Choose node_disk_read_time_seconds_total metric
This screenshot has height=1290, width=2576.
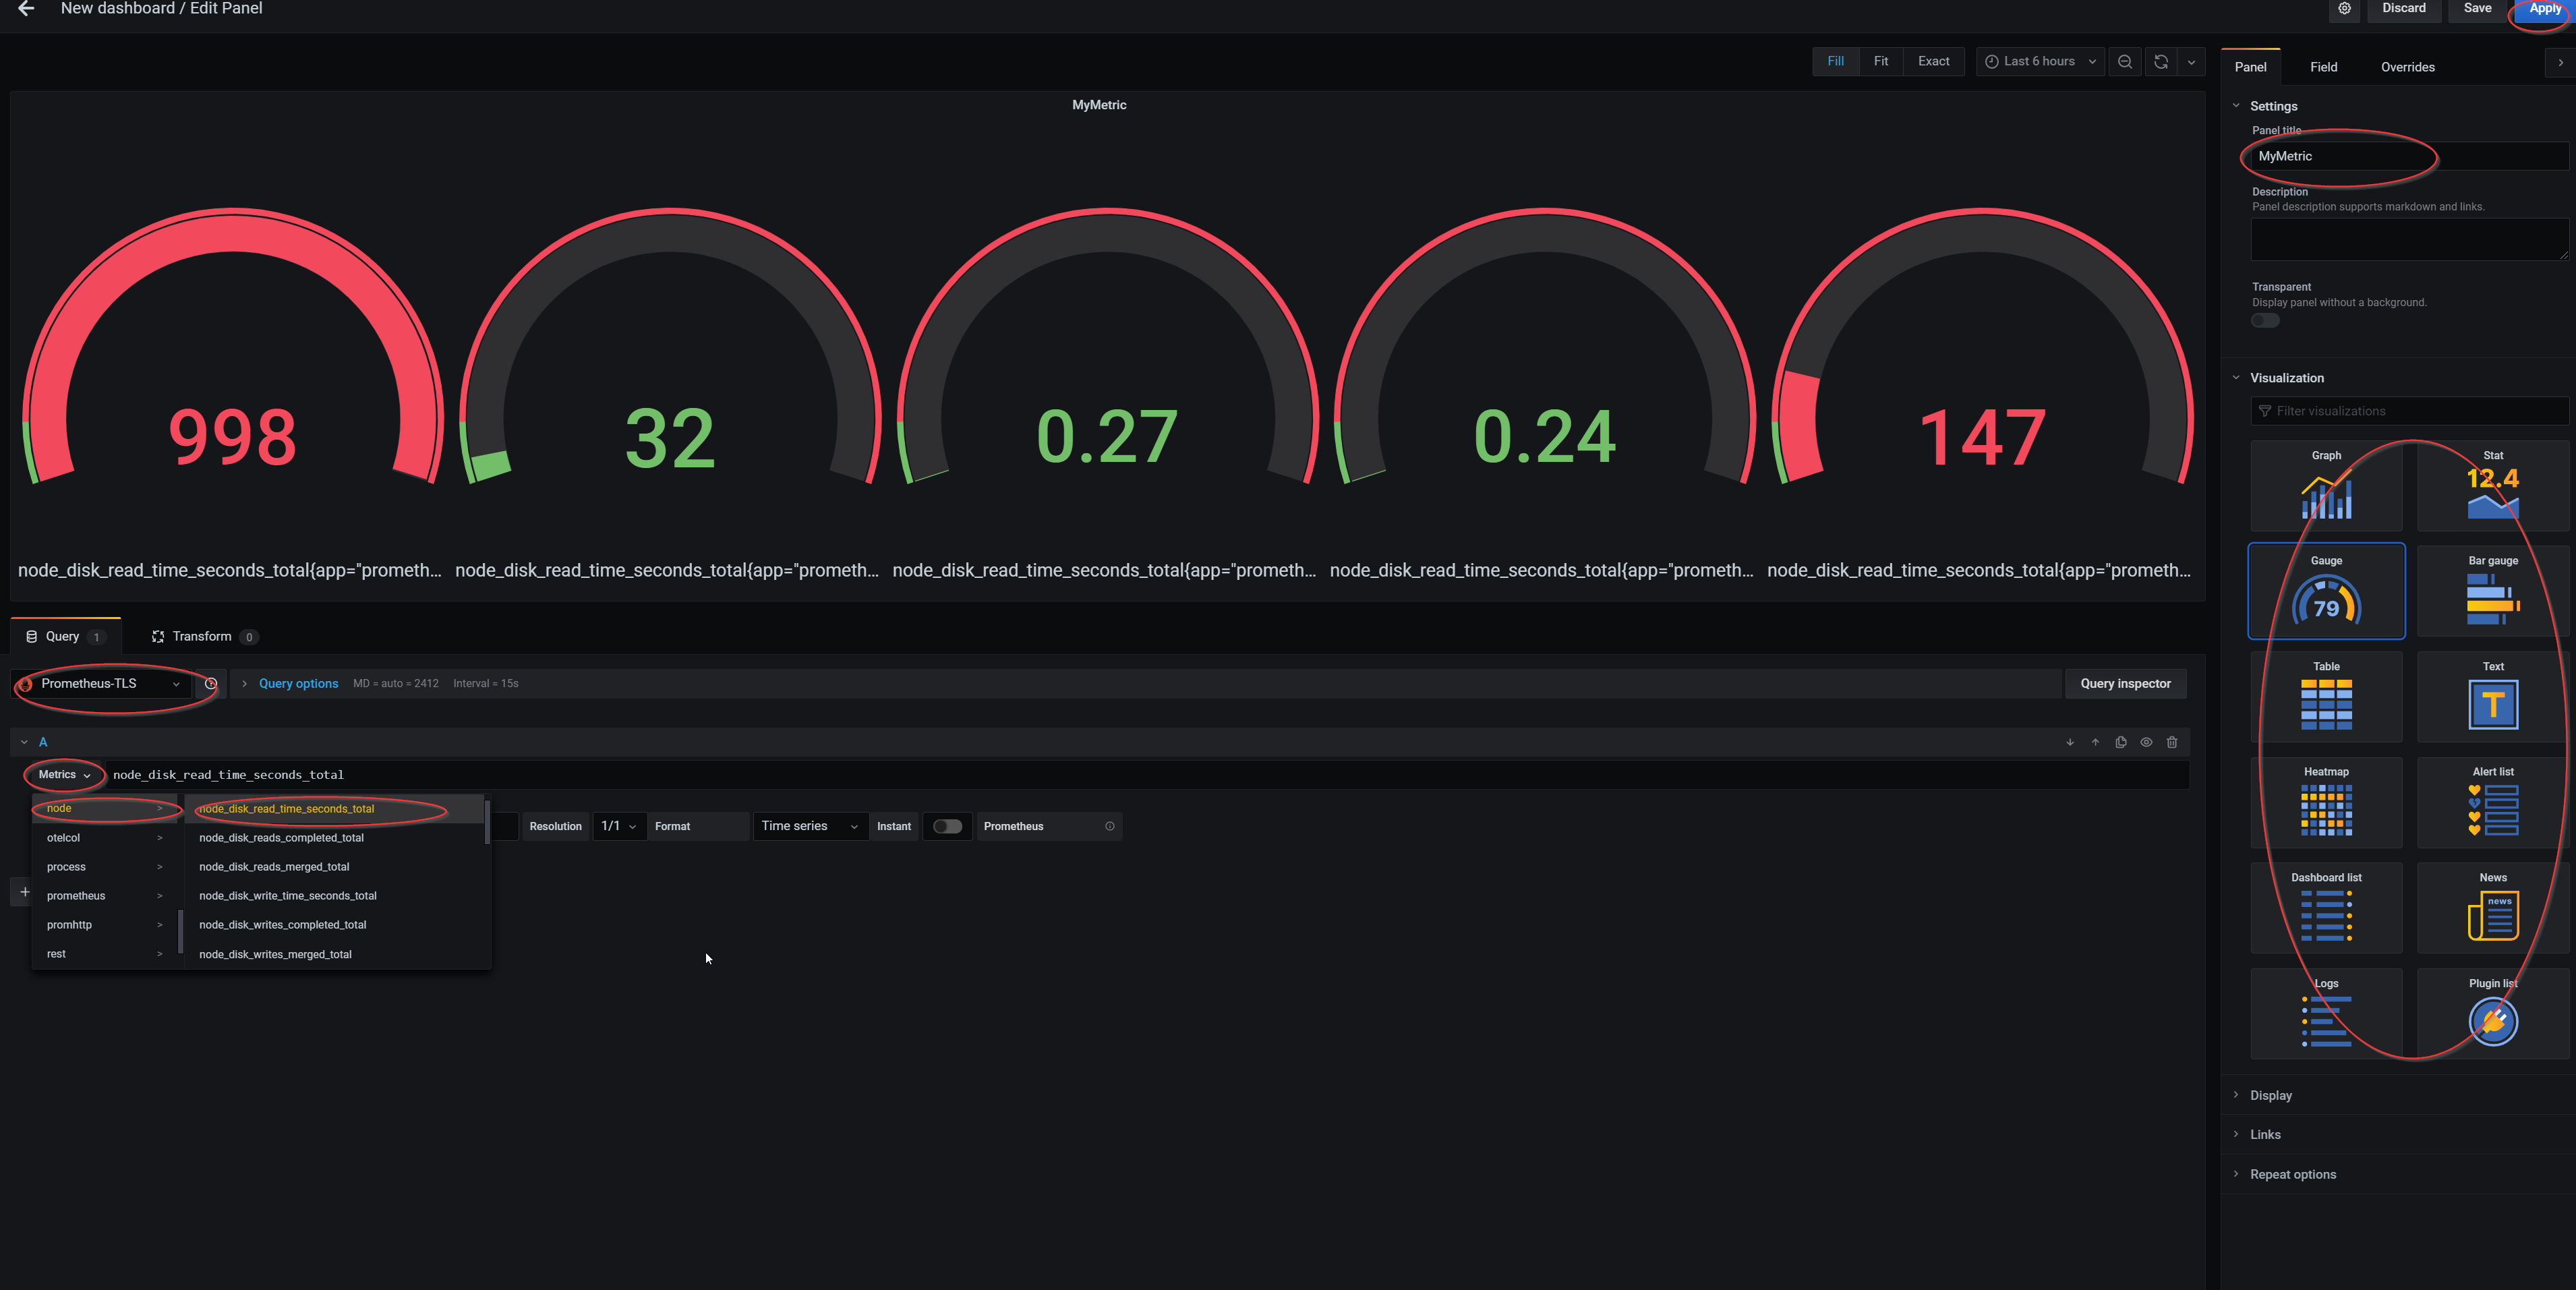[x=335, y=809]
